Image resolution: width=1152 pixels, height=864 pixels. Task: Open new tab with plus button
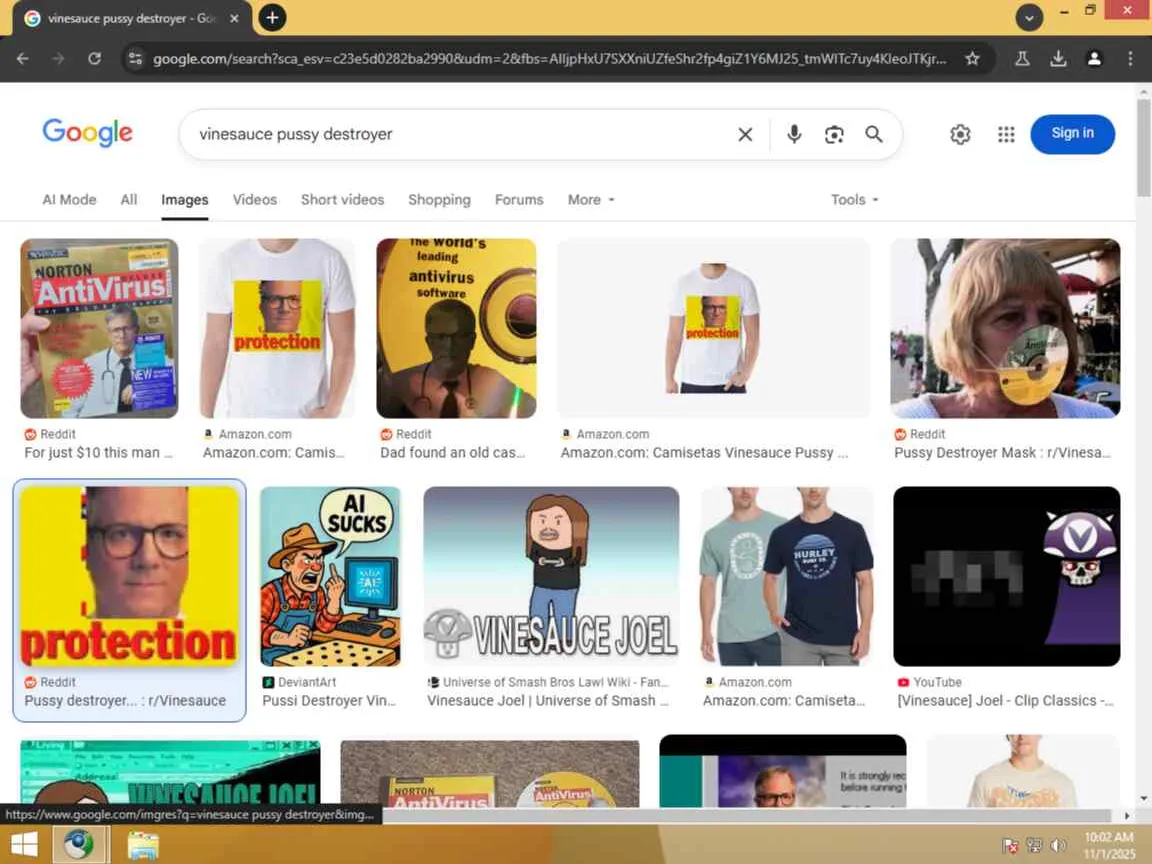pos(272,18)
